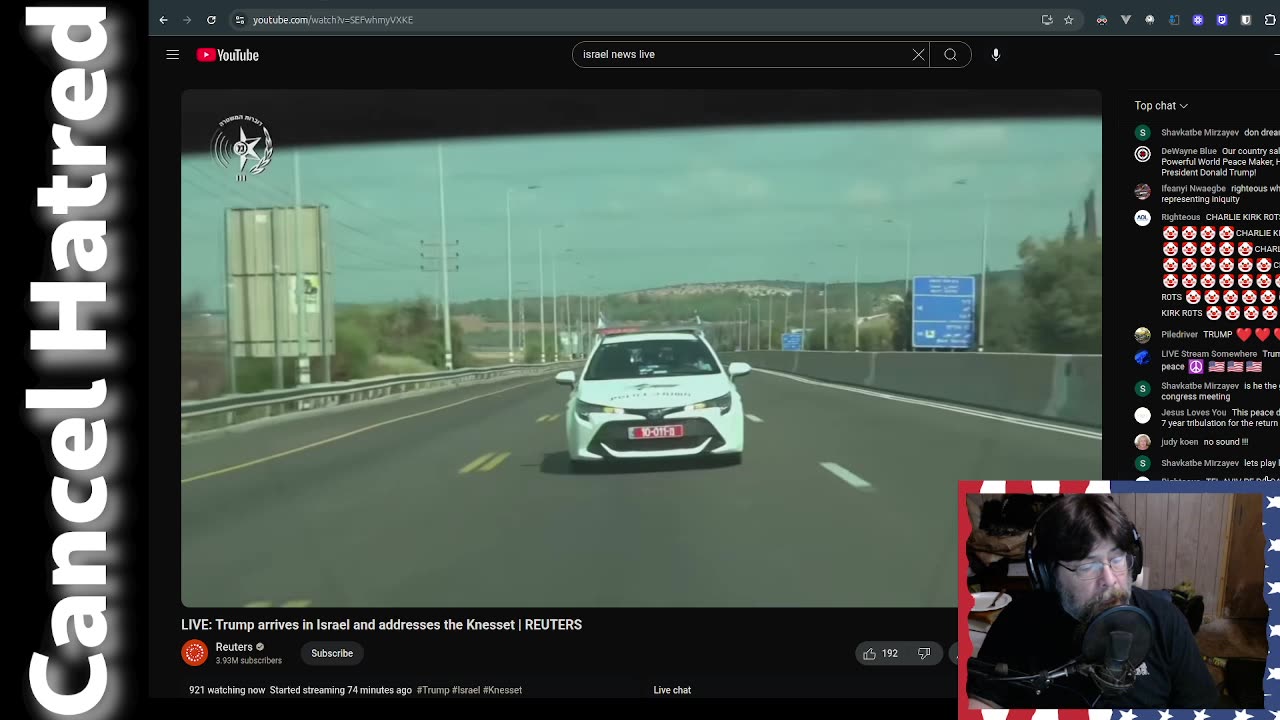Bookmark this page with the star icon

[1068, 20]
